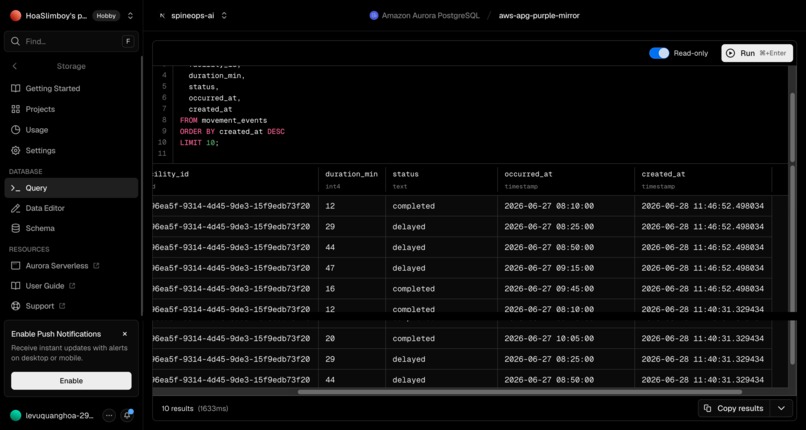
Task: Click the spineops-ai project logo icon
Action: (x=162, y=15)
